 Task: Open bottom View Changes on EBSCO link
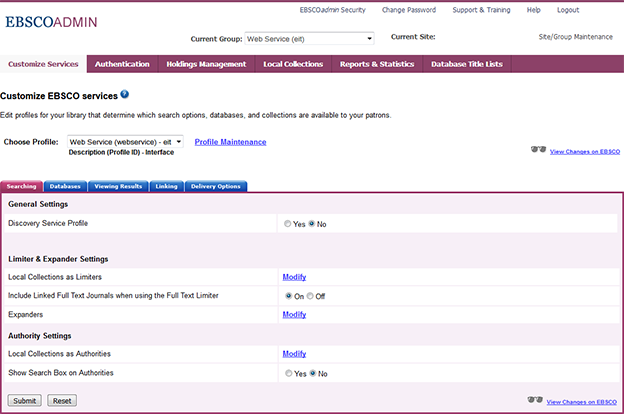coord(581,402)
